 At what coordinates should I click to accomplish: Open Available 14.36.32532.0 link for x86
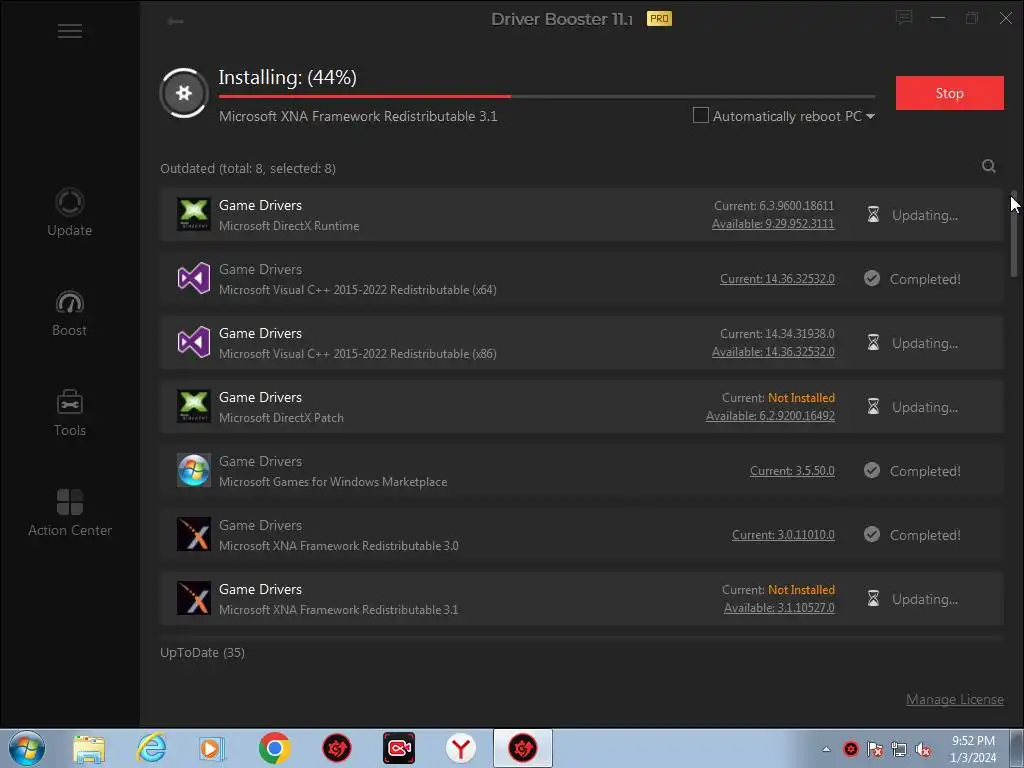coord(773,352)
